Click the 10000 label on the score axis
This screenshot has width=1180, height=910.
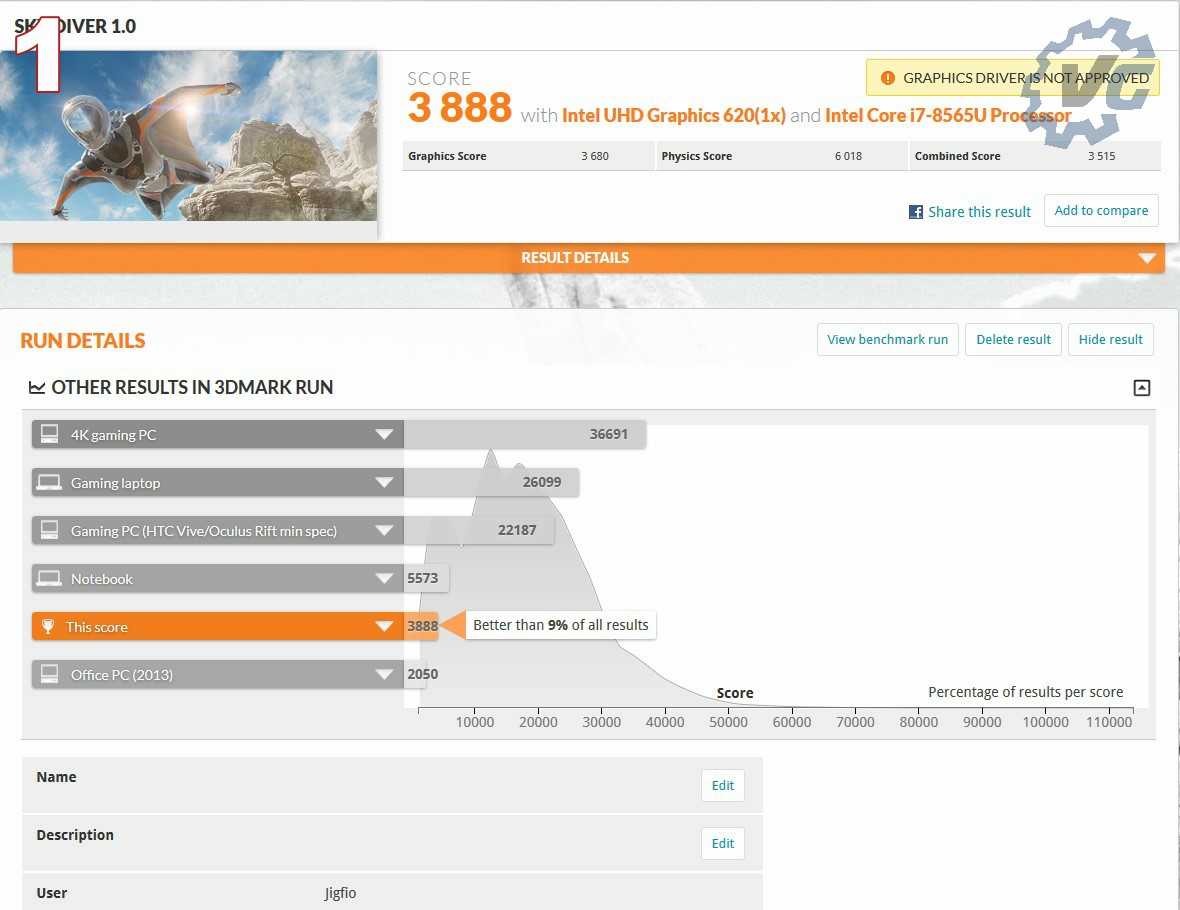click(x=475, y=723)
